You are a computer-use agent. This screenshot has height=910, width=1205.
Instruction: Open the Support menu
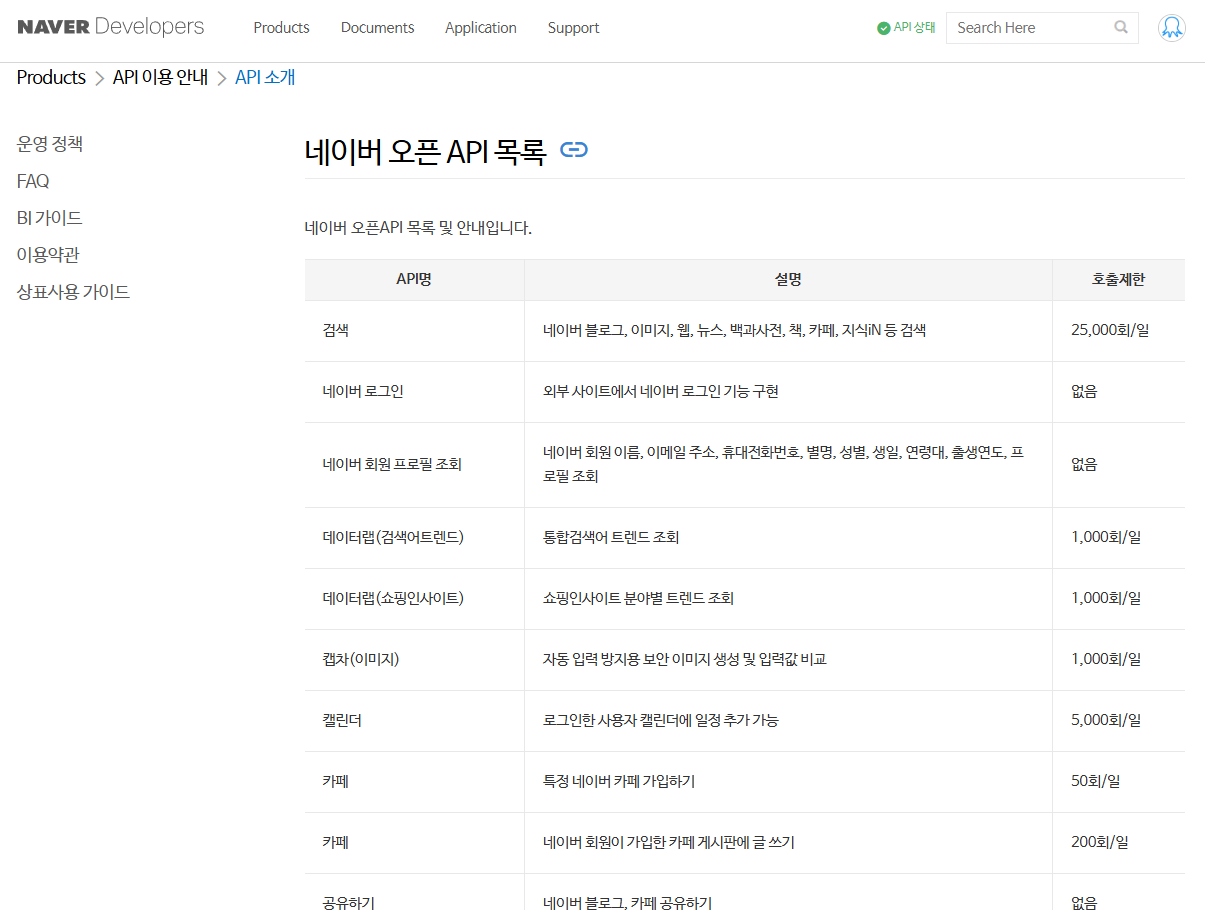click(x=573, y=28)
